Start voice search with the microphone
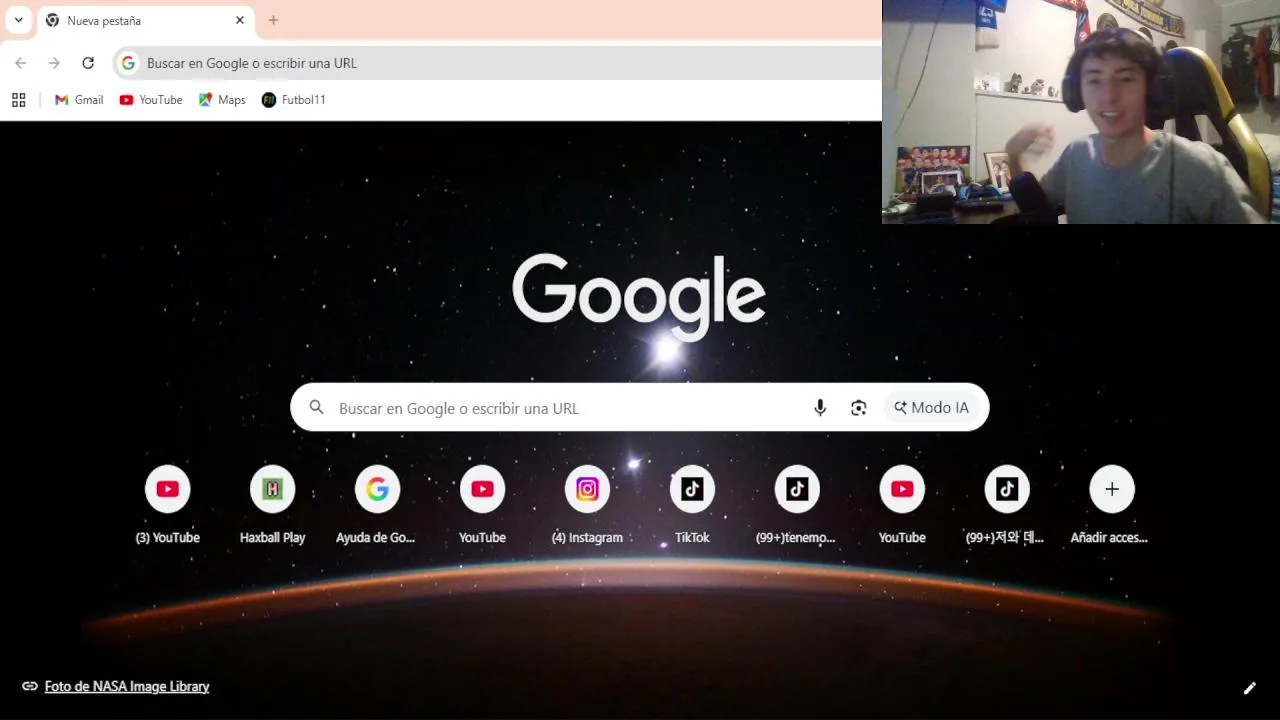The width and height of the screenshot is (1280, 720). click(x=820, y=408)
